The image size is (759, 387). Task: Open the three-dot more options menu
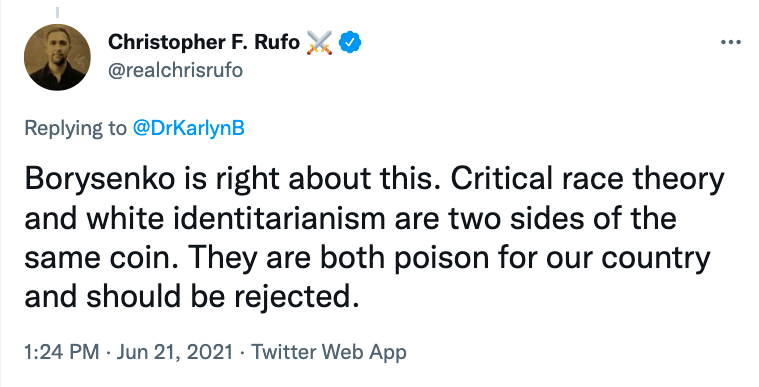coord(730,43)
